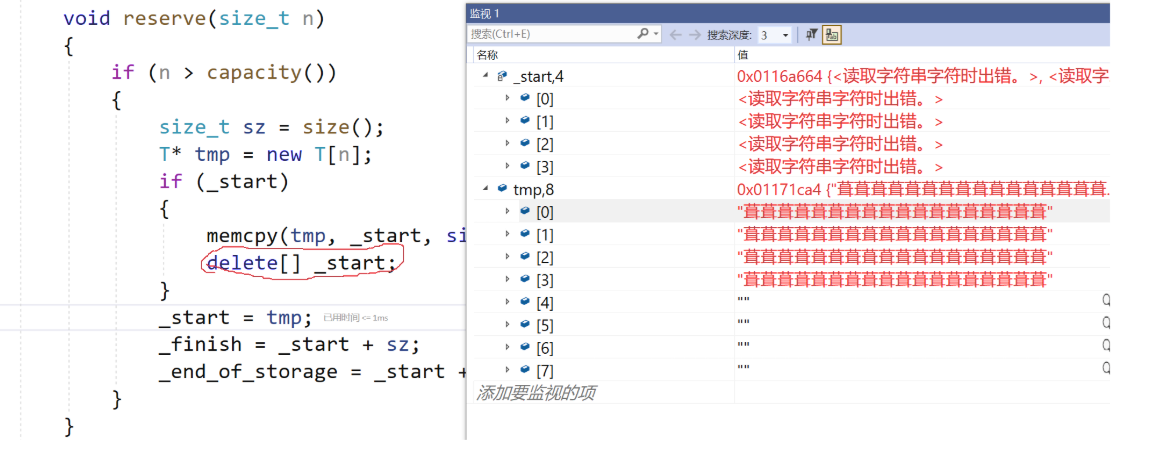Screen dimensions: 1159x459
Task: Click the if (_start) code line
Action: (224, 181)
